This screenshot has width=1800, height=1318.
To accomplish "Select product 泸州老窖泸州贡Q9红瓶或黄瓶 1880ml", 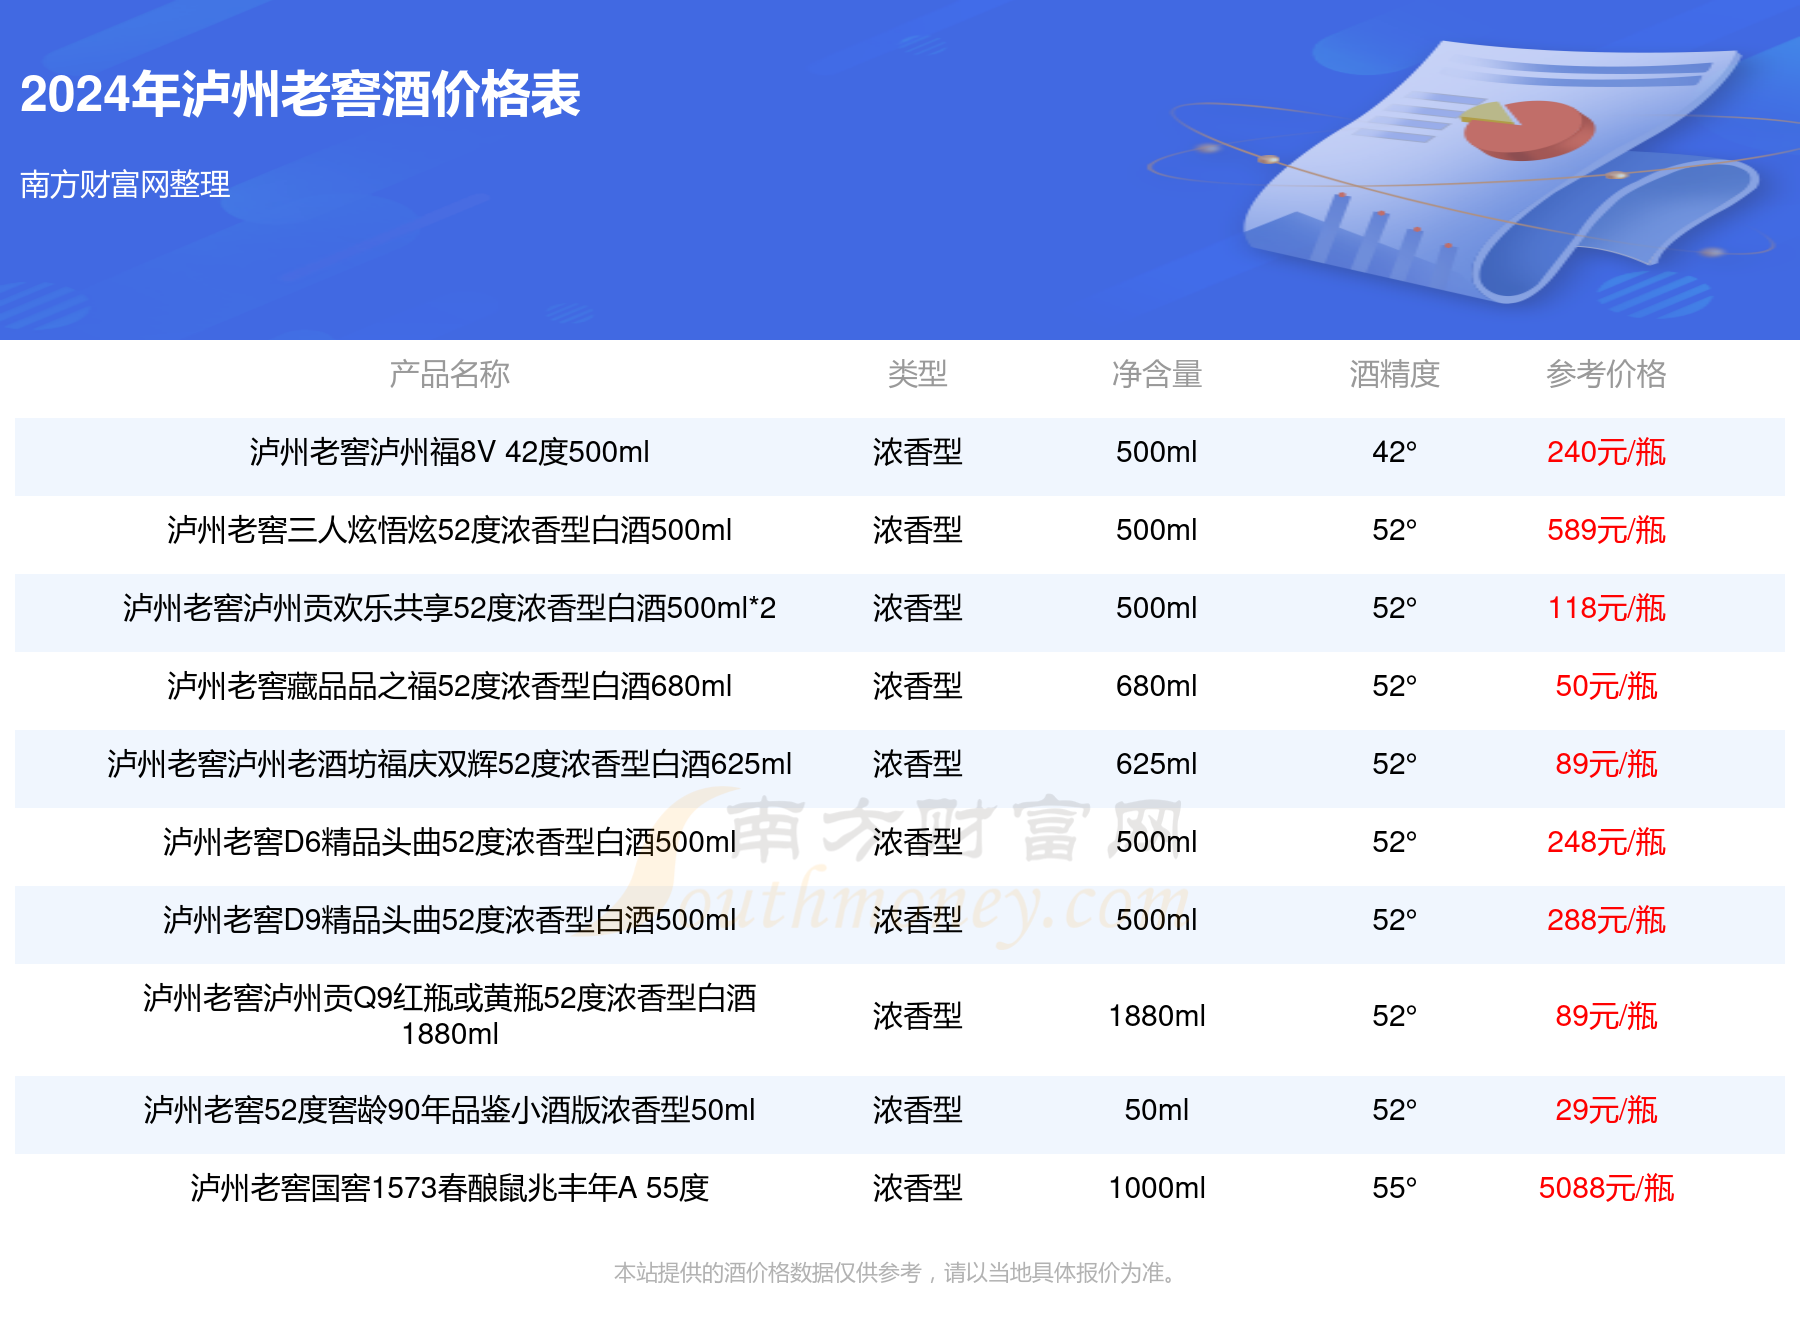I will click(x=449, y=1016).
